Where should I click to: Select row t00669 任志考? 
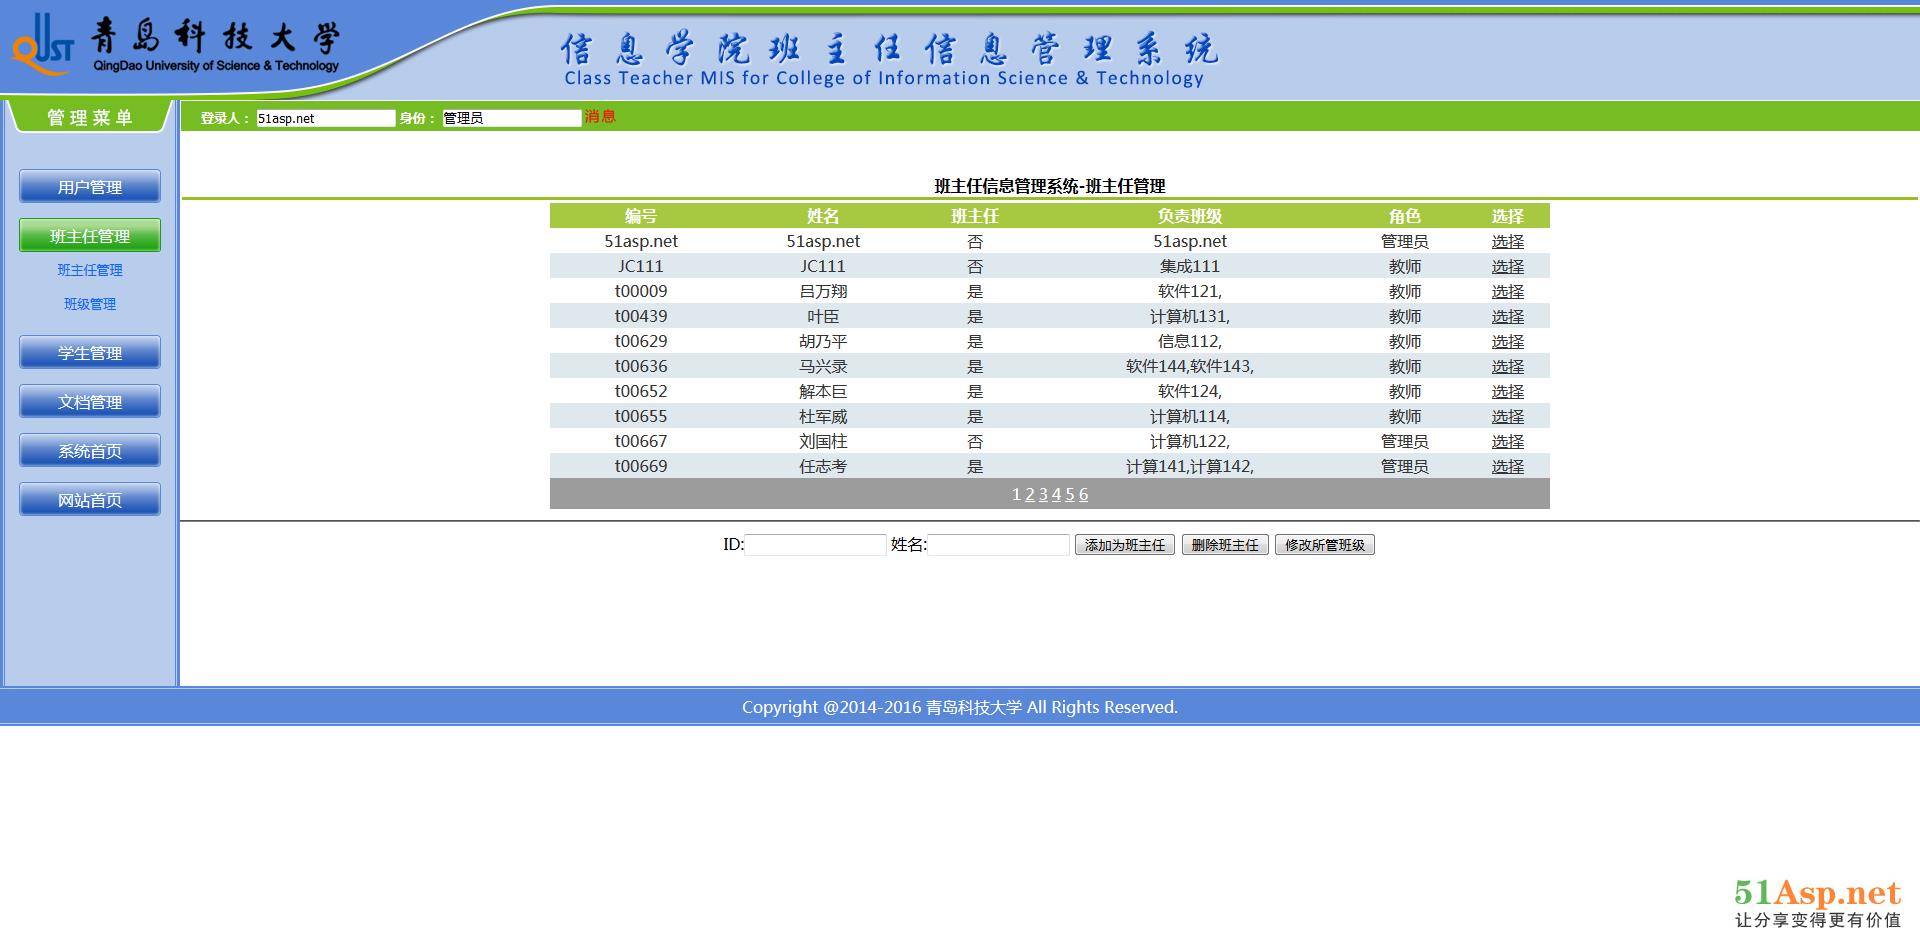click(x=1508, y=467)
